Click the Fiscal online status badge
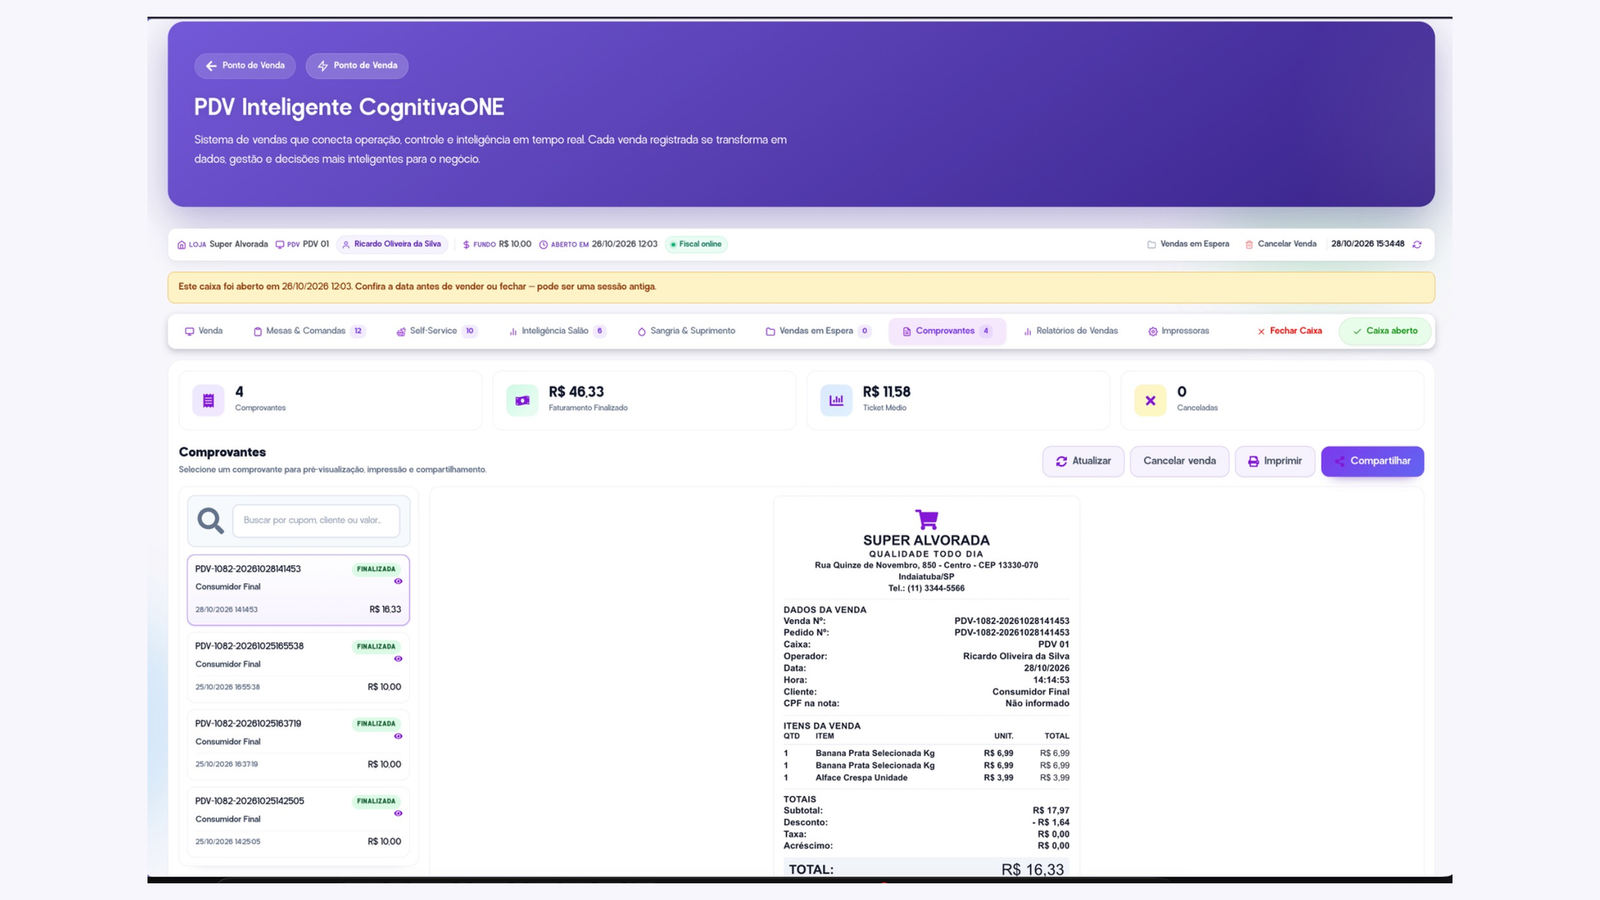Screen dimensions: 1600x900 696,244
